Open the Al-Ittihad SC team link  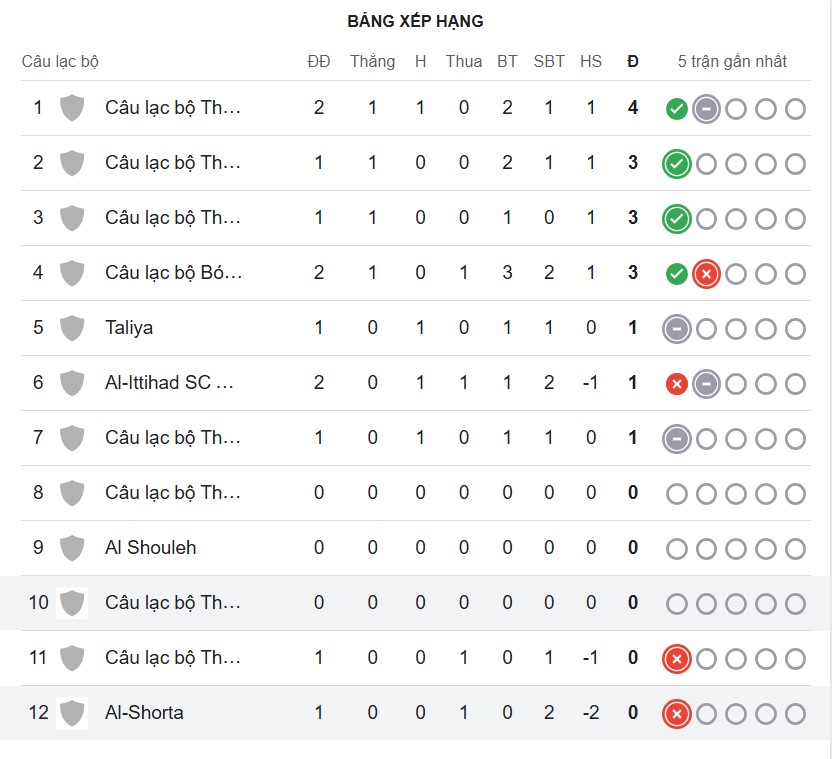point(169,383)
